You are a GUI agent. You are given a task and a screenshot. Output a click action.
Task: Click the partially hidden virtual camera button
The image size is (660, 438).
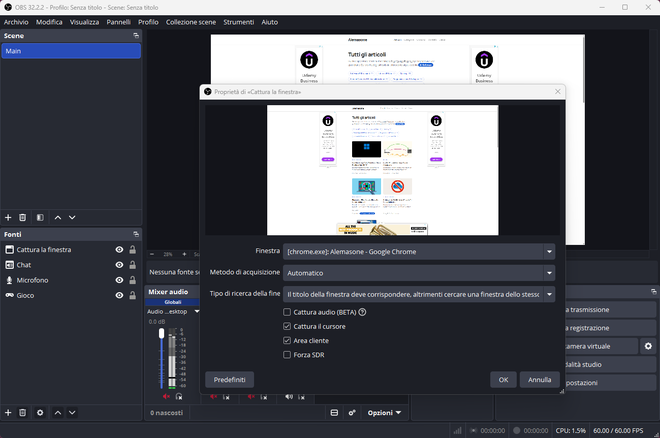click(x=602, y=346)
